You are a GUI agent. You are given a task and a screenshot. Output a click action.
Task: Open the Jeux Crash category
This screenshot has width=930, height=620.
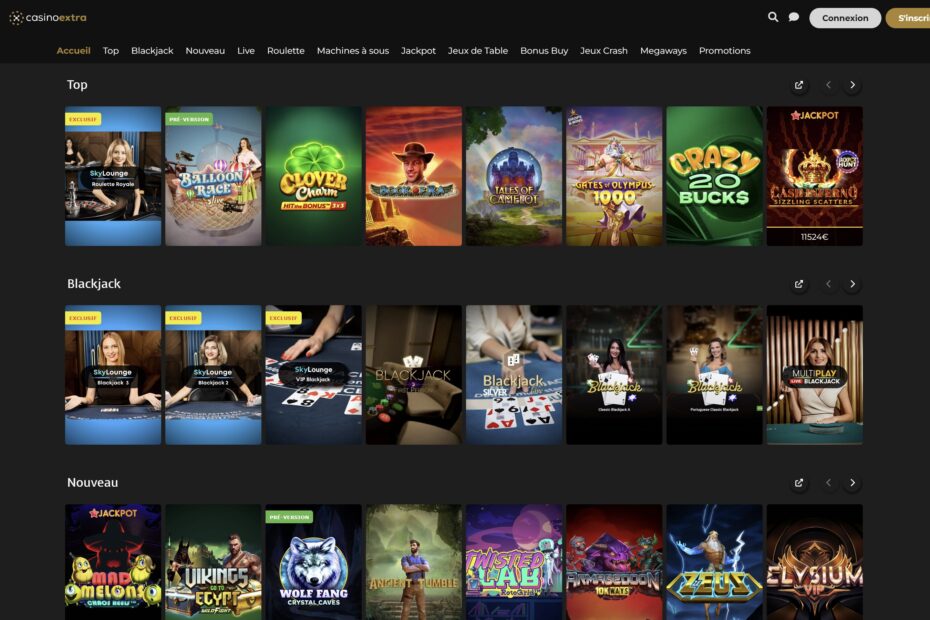(x=604, y=51)
